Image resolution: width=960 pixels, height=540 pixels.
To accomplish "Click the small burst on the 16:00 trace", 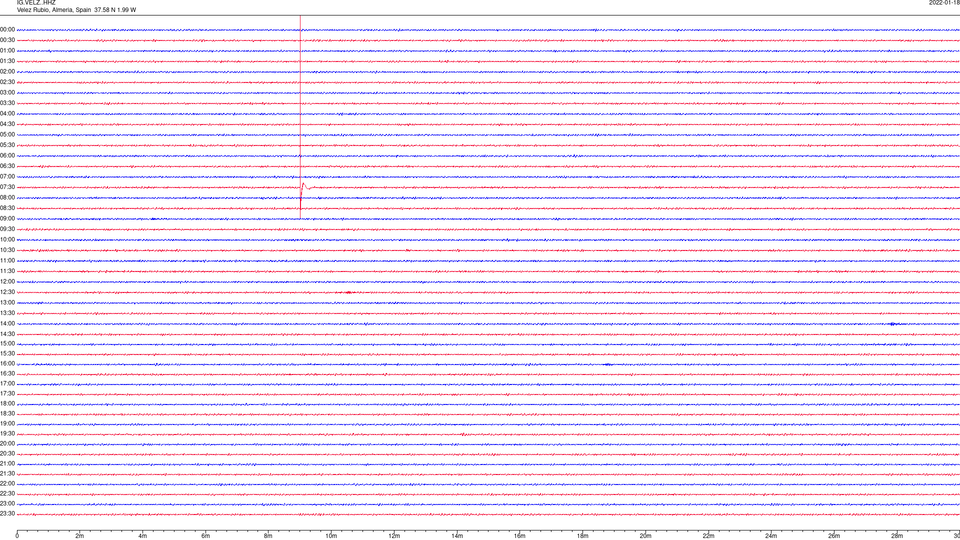I will click(x=607, y=364).
